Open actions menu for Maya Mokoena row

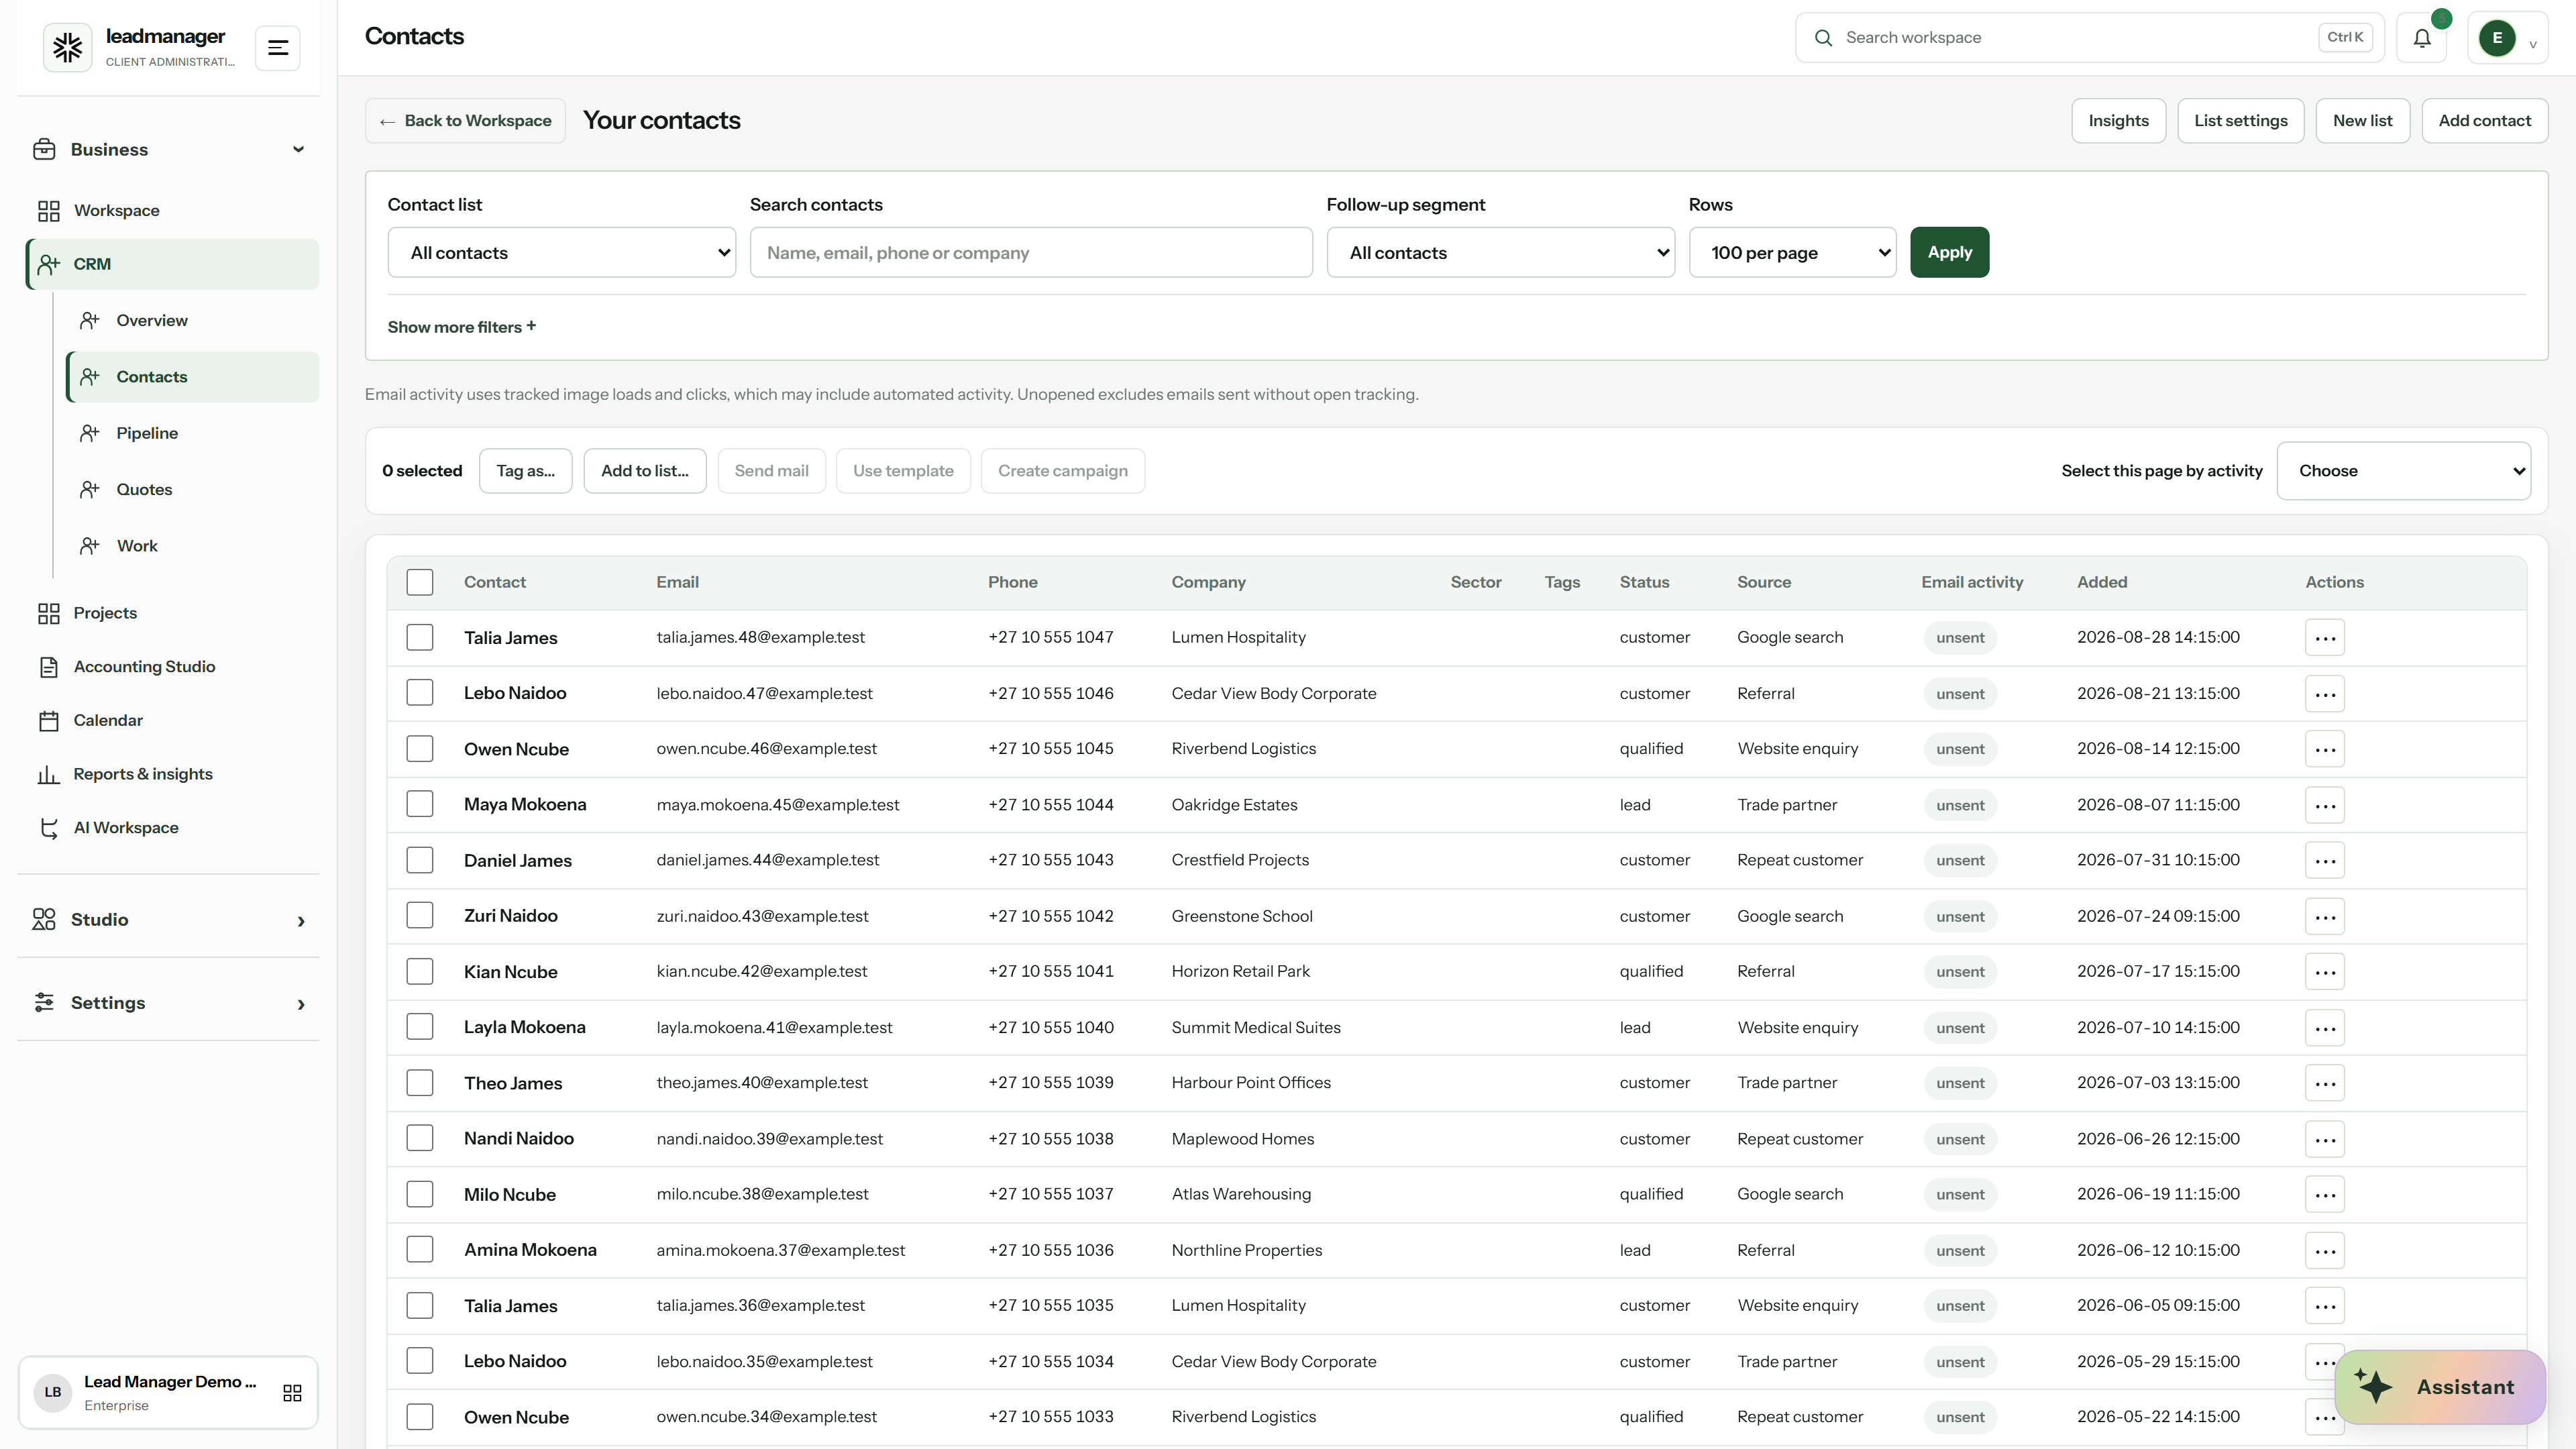pos(2325,805)
